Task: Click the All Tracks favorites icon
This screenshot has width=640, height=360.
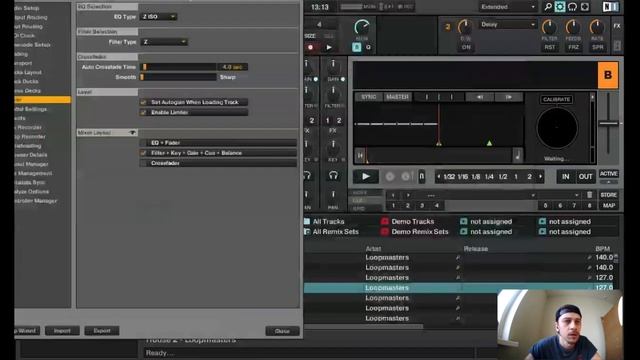Action: 307,222
